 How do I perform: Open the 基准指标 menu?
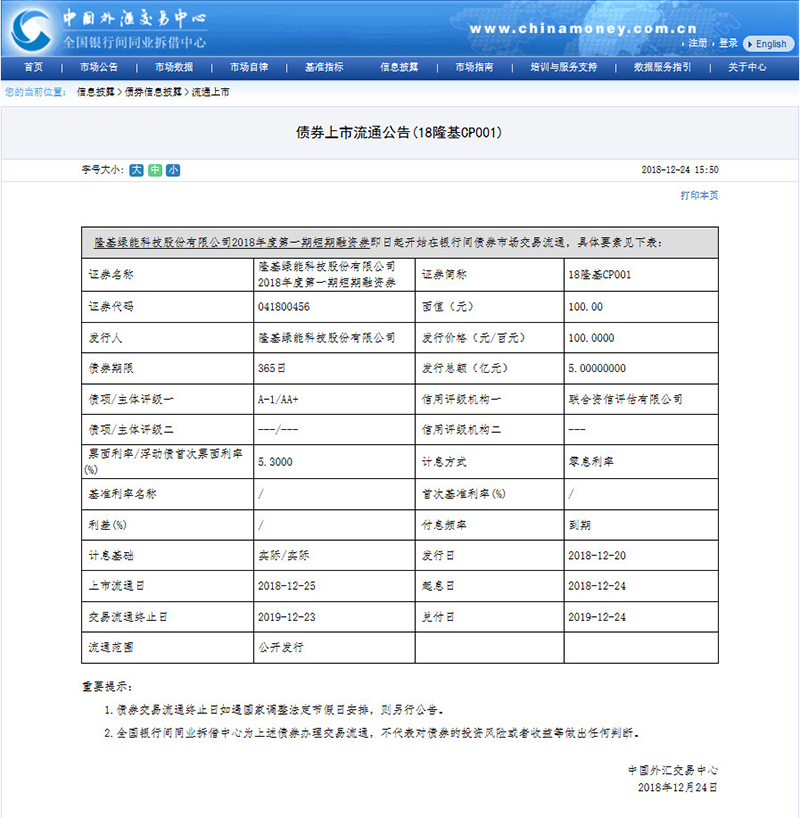(324, 67)
